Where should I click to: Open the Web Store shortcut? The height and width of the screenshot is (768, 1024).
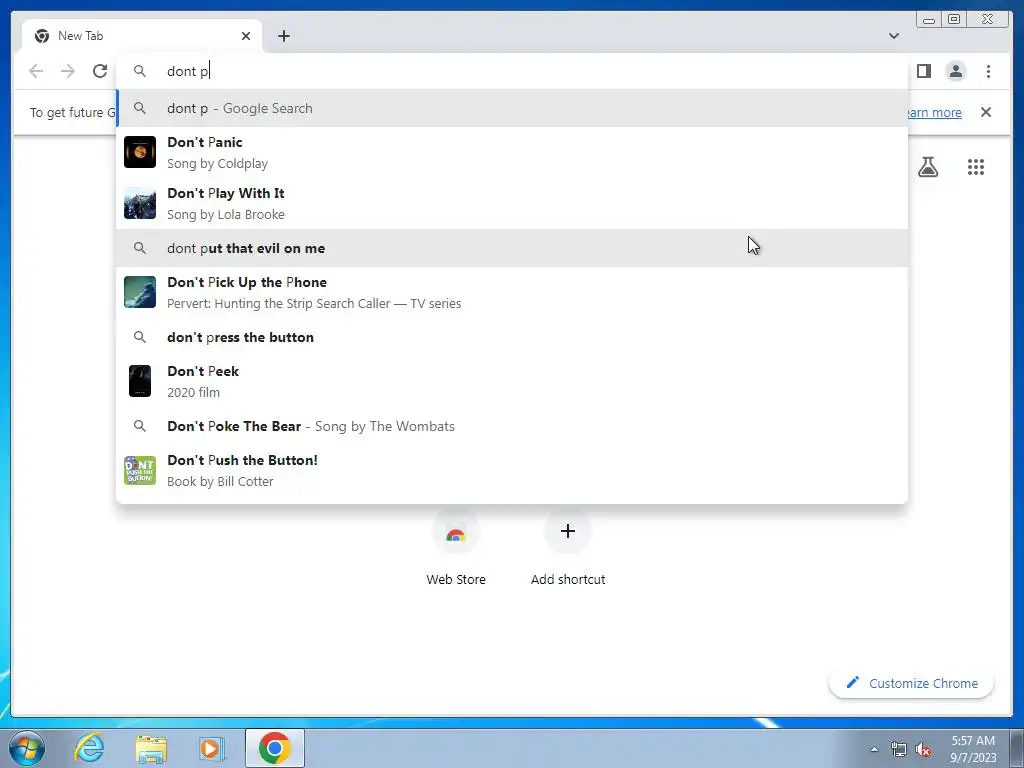(456, 549)
